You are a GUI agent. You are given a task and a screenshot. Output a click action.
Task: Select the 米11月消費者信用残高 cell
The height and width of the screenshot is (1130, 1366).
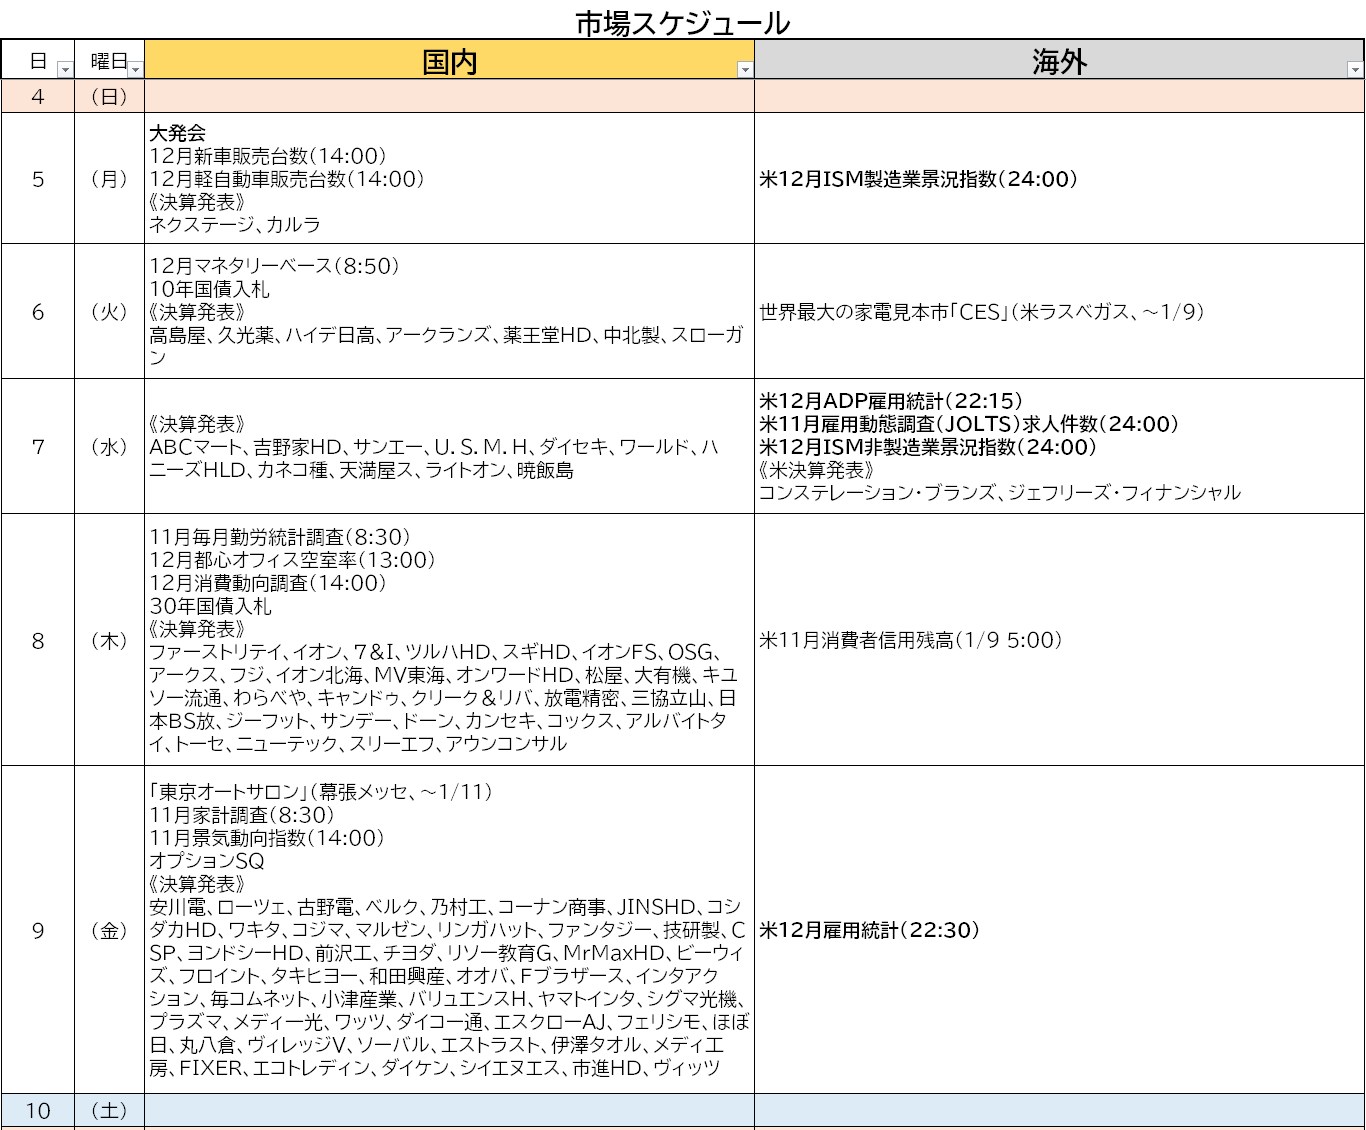[x=1058, y=640]
